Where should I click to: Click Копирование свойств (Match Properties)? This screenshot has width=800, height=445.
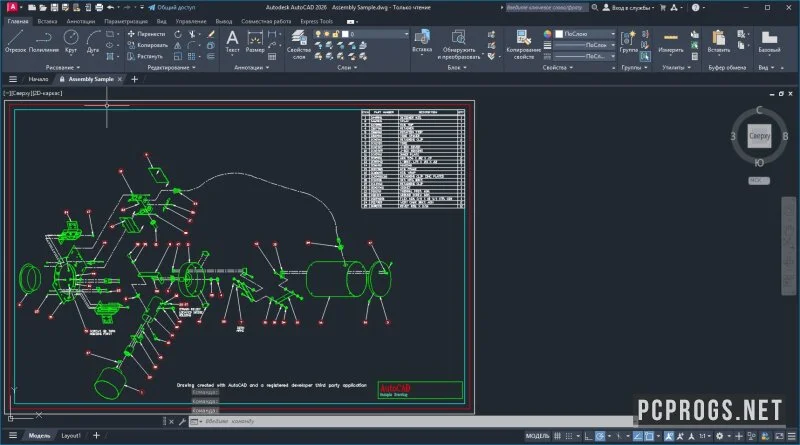(523, 44)
